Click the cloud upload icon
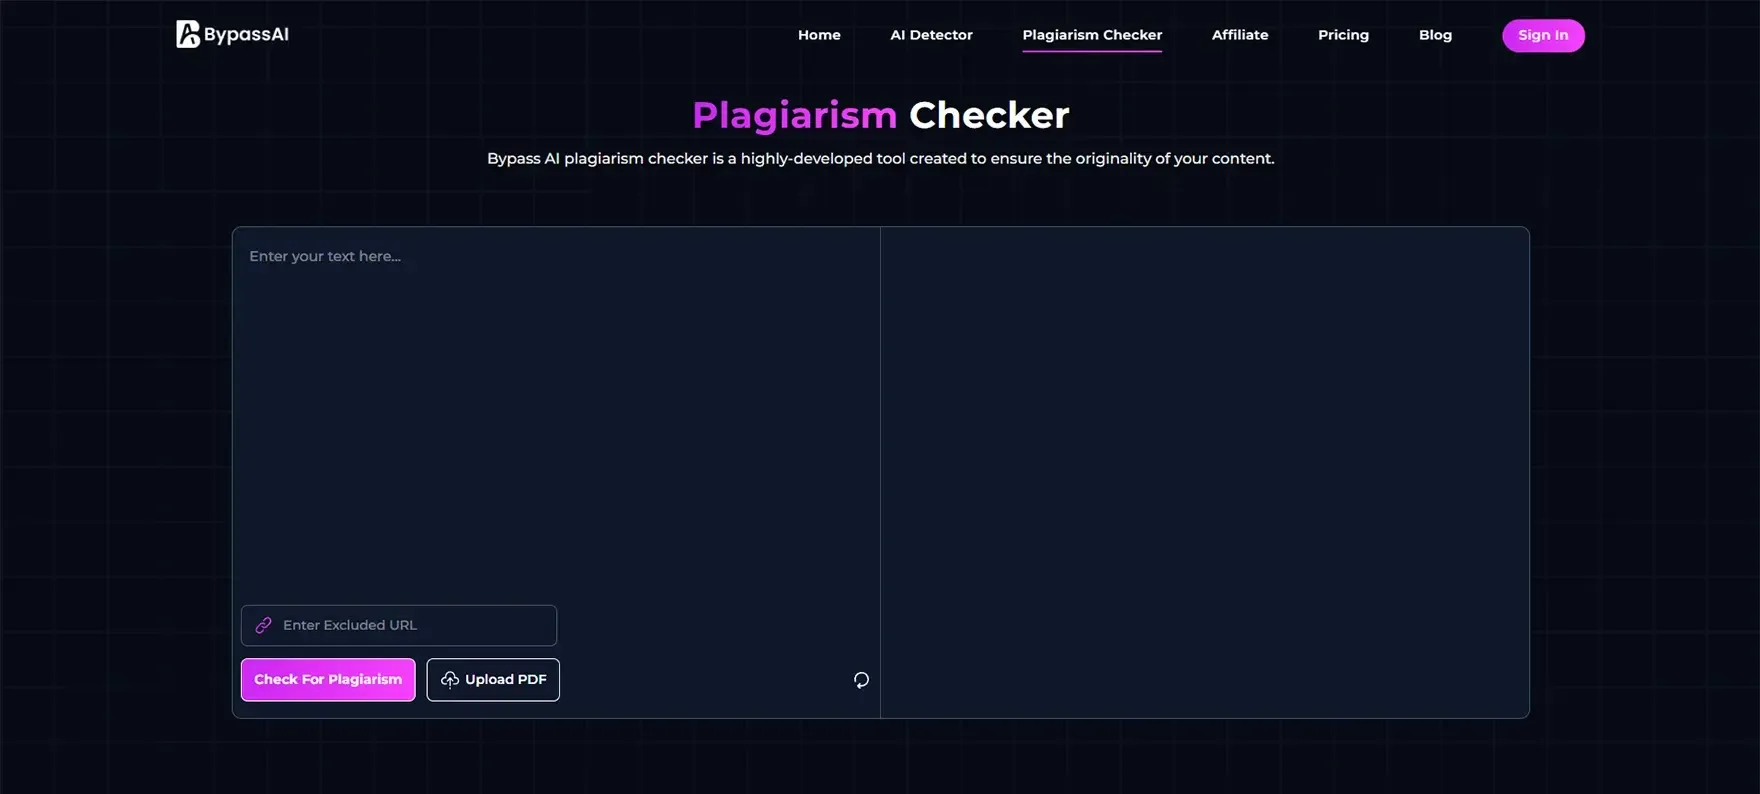 450,680
